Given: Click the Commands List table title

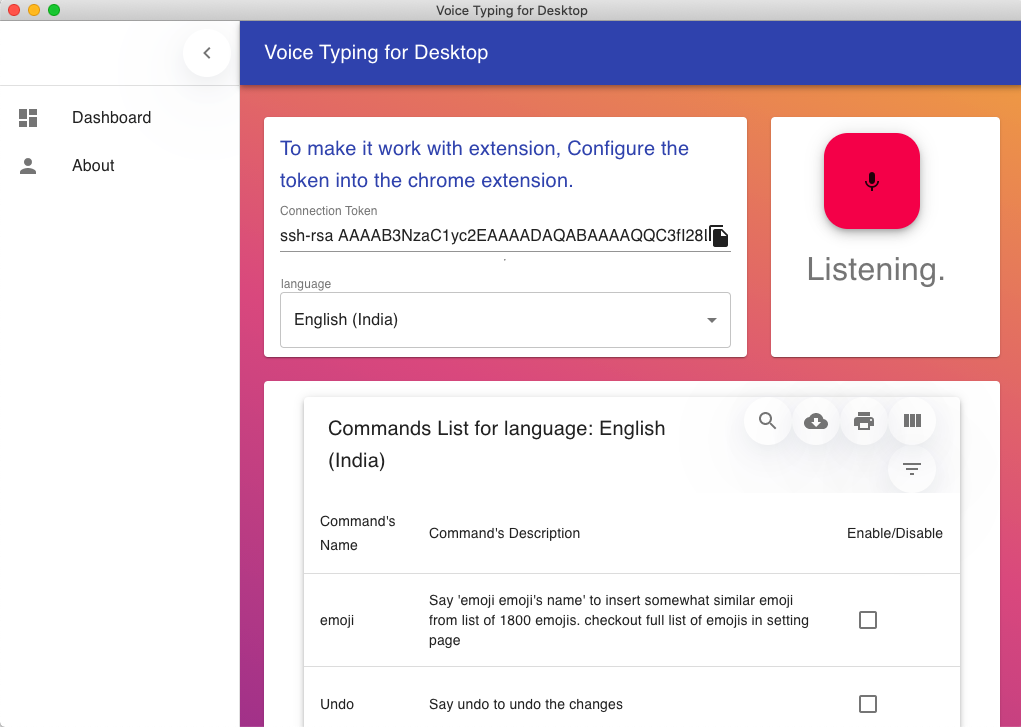Looking at the screenshot, I should tap(497, 444).
